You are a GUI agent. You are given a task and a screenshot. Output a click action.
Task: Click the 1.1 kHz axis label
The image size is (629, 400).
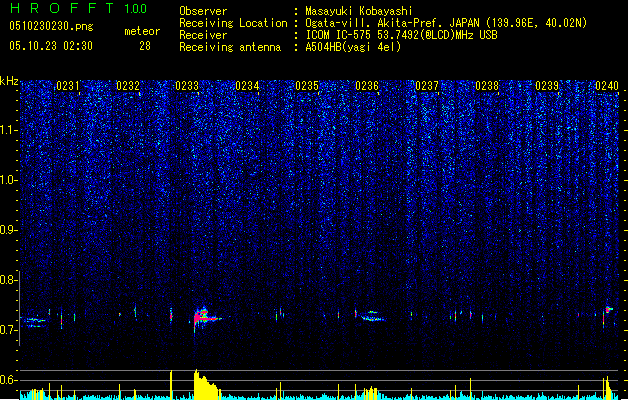click(x=9, y=130)
